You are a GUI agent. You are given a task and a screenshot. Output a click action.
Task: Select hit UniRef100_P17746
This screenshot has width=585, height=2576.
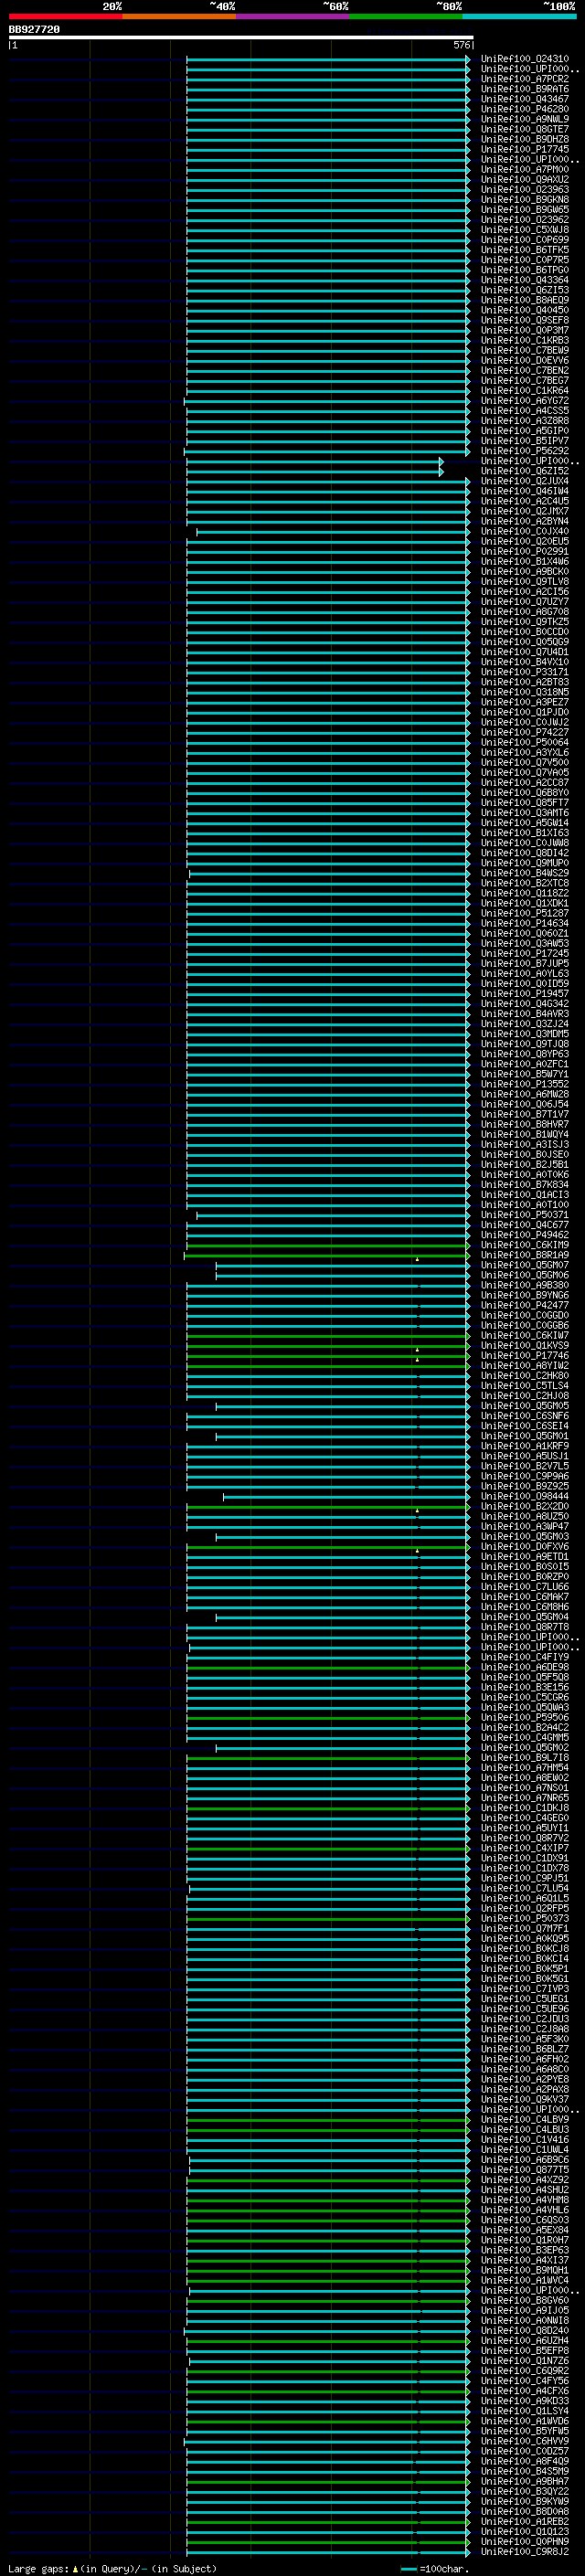pyautogui.click(x=525, y=1355)
